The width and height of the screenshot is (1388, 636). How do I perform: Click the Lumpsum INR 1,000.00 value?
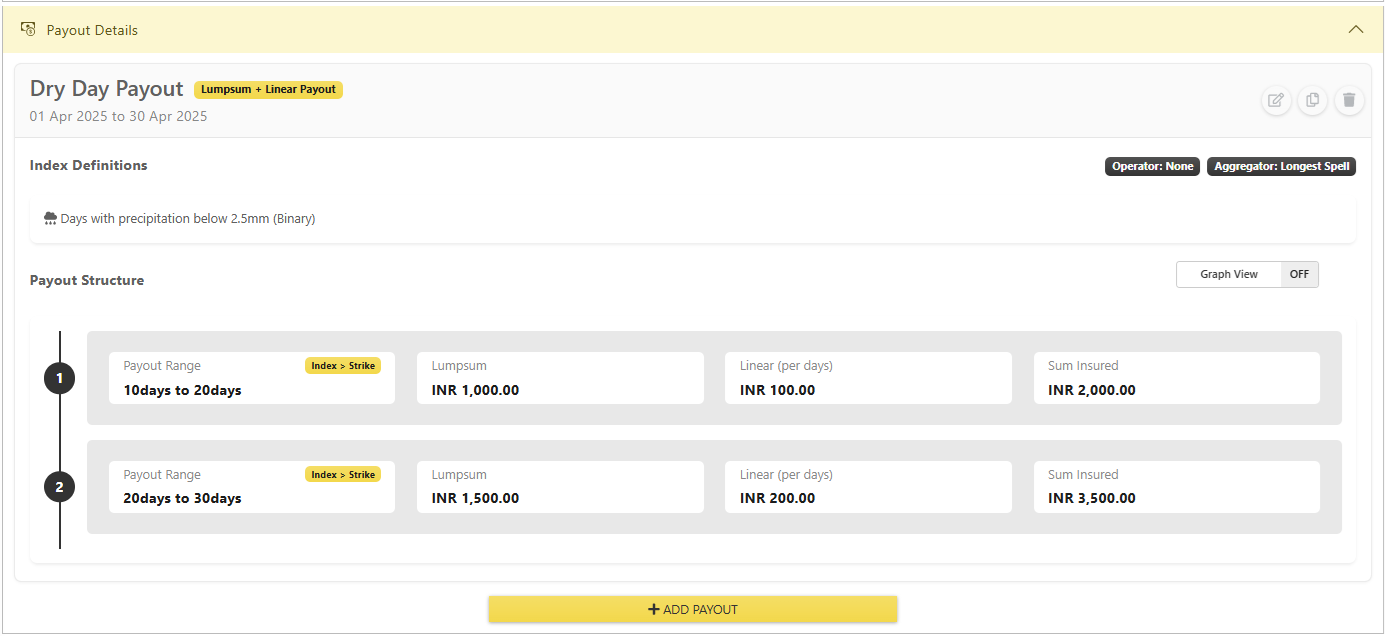tap(476, 390)
